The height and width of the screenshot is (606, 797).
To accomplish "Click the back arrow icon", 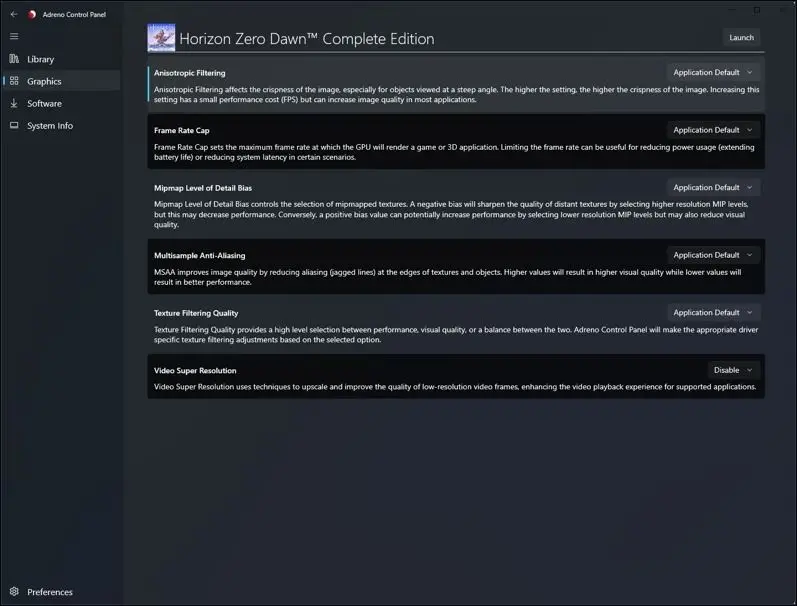I will coord(14,14).
